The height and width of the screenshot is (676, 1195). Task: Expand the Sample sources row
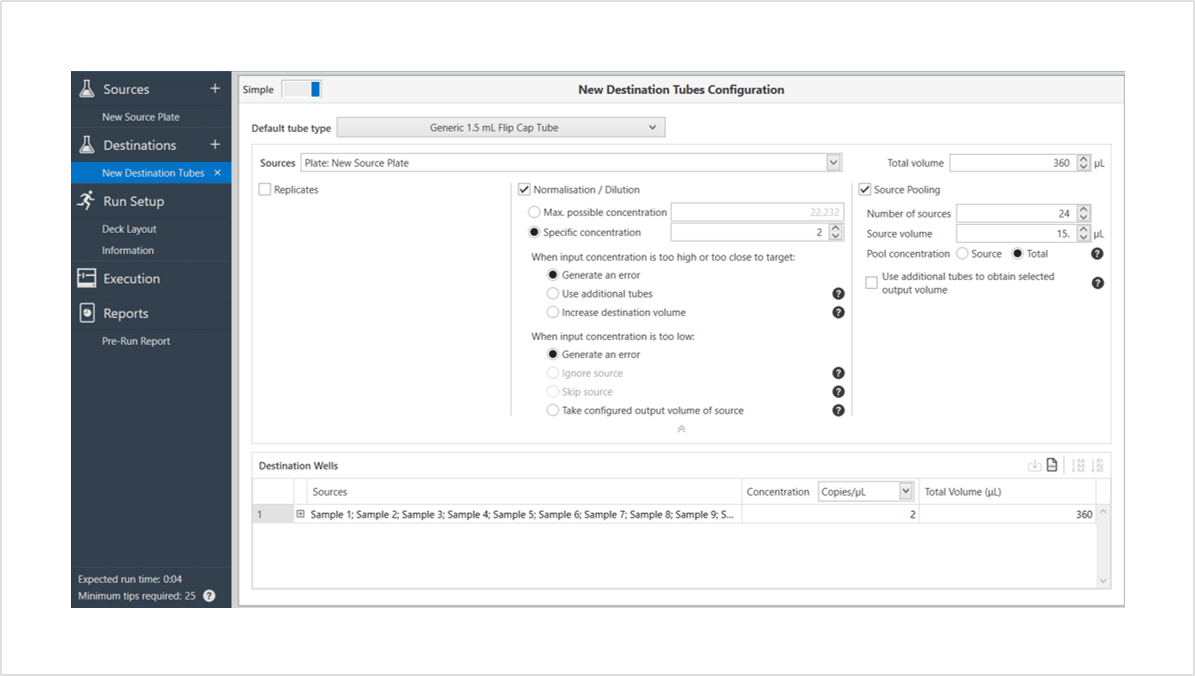300,515
